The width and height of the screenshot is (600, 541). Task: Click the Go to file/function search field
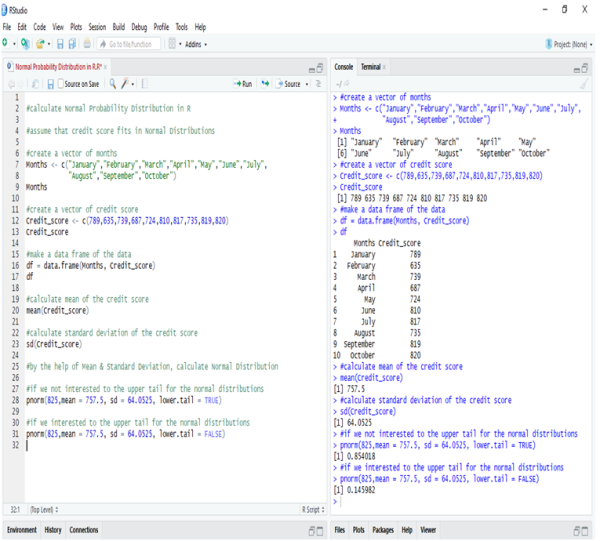tap(128, 44)
